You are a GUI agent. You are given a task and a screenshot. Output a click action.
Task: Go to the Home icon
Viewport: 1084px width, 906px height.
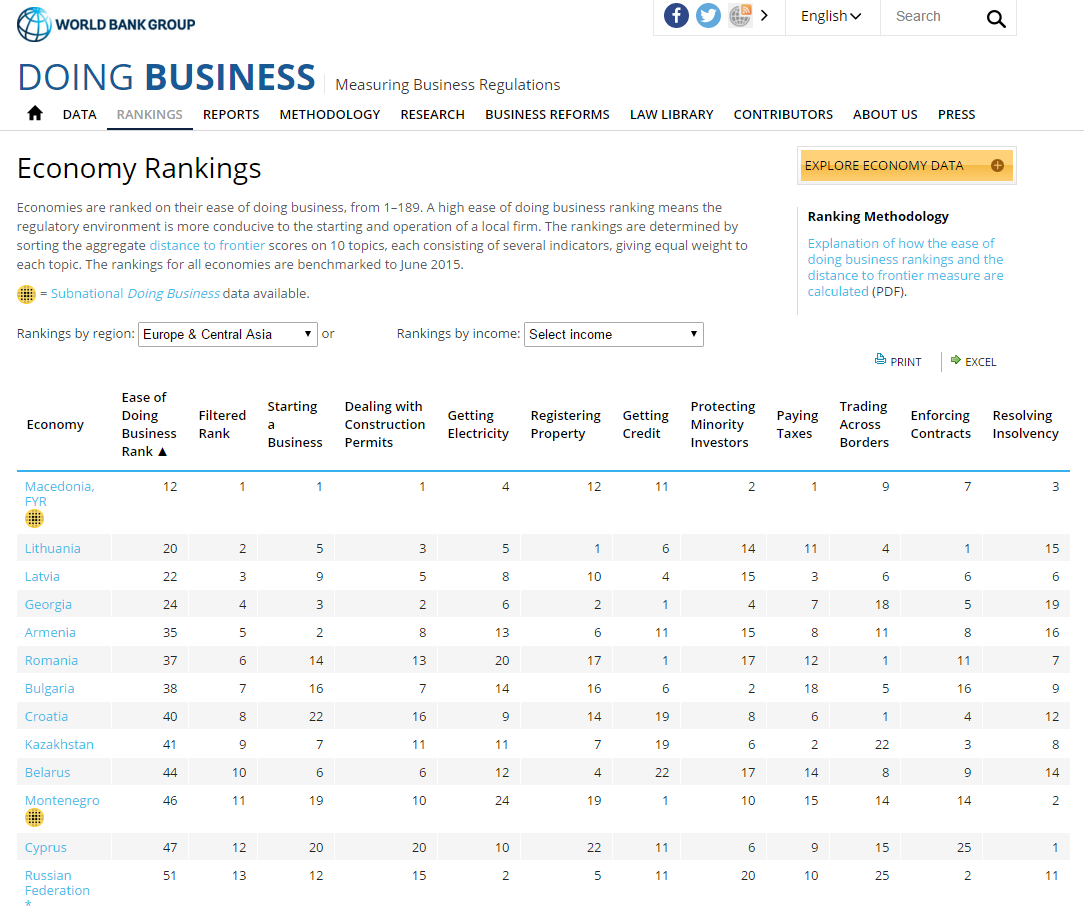(35, 114)
